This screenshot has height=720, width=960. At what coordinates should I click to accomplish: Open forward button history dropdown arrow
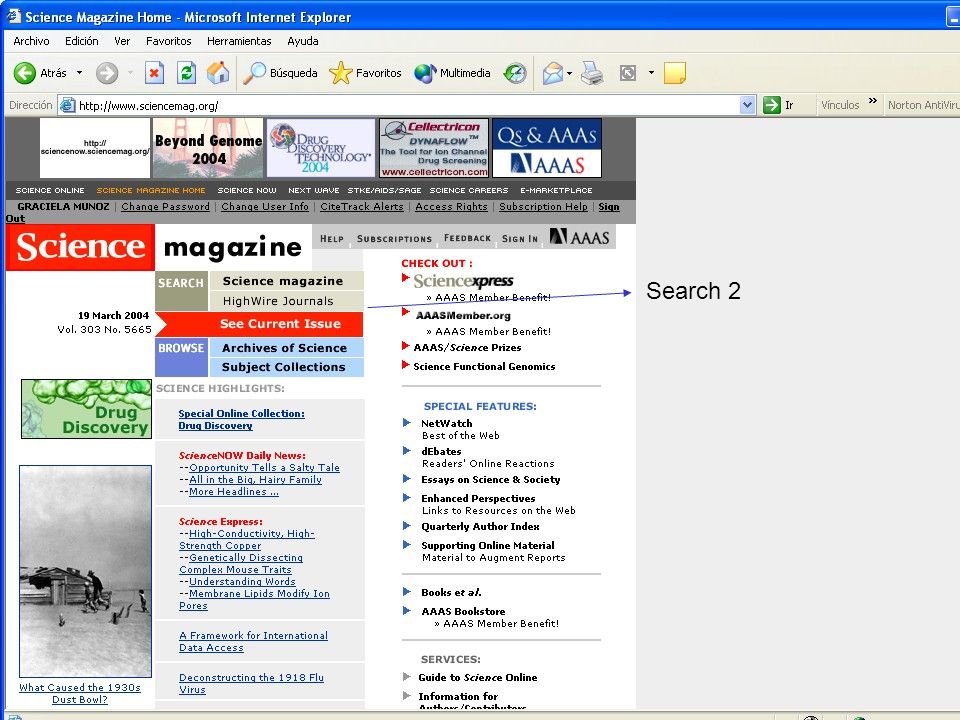pos(130,73)
